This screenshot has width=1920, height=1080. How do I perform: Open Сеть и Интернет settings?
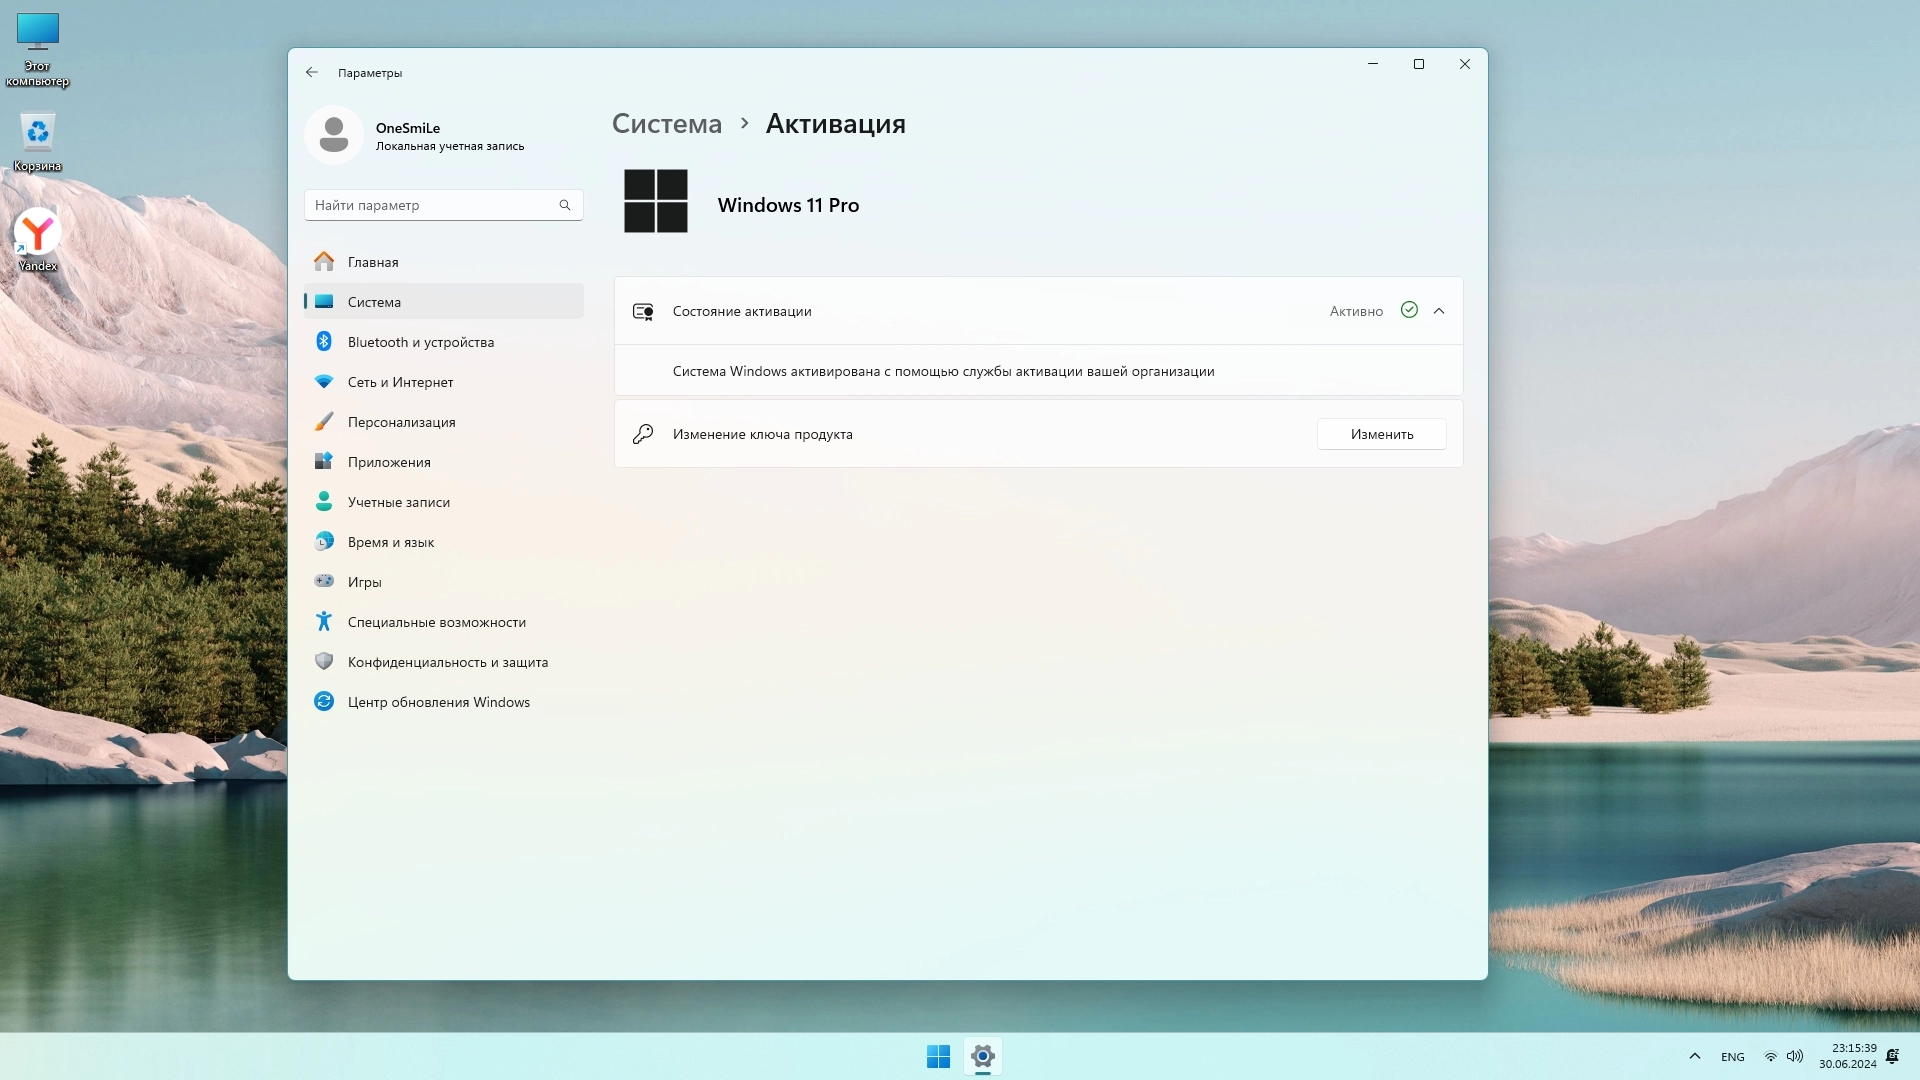pyautogui.click(x=400, y=382)
